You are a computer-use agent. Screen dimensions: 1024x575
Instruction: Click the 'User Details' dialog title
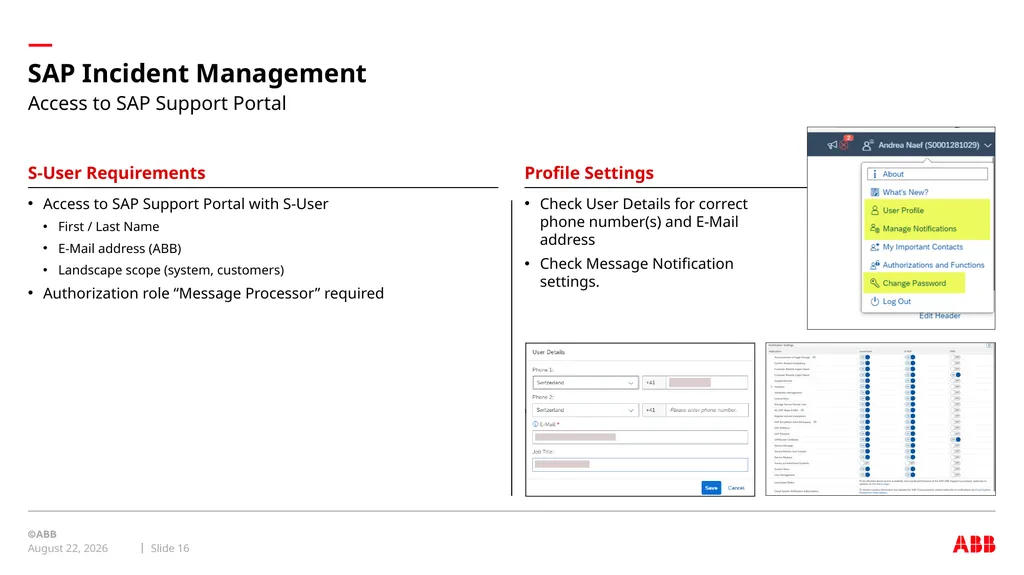tap(549, 352)
